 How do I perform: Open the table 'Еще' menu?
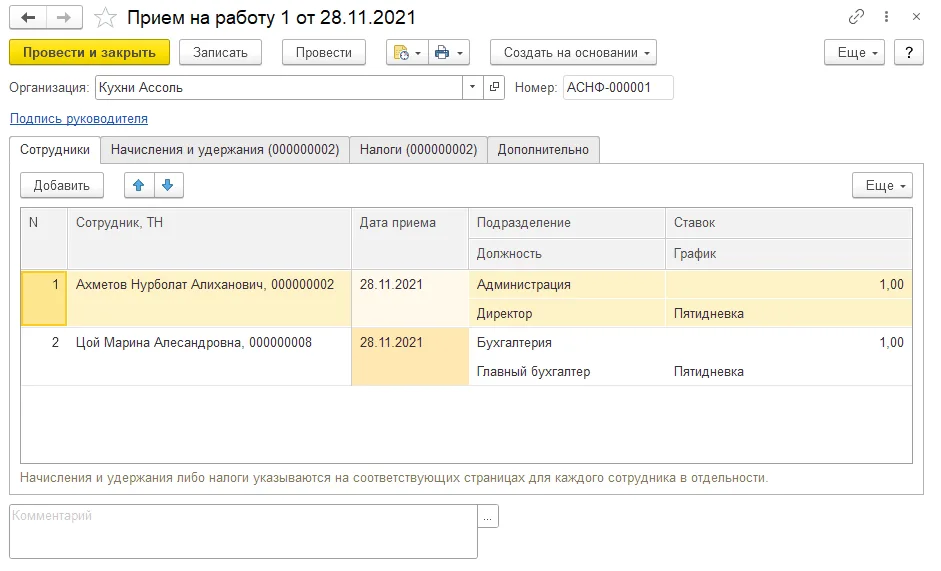882,186
